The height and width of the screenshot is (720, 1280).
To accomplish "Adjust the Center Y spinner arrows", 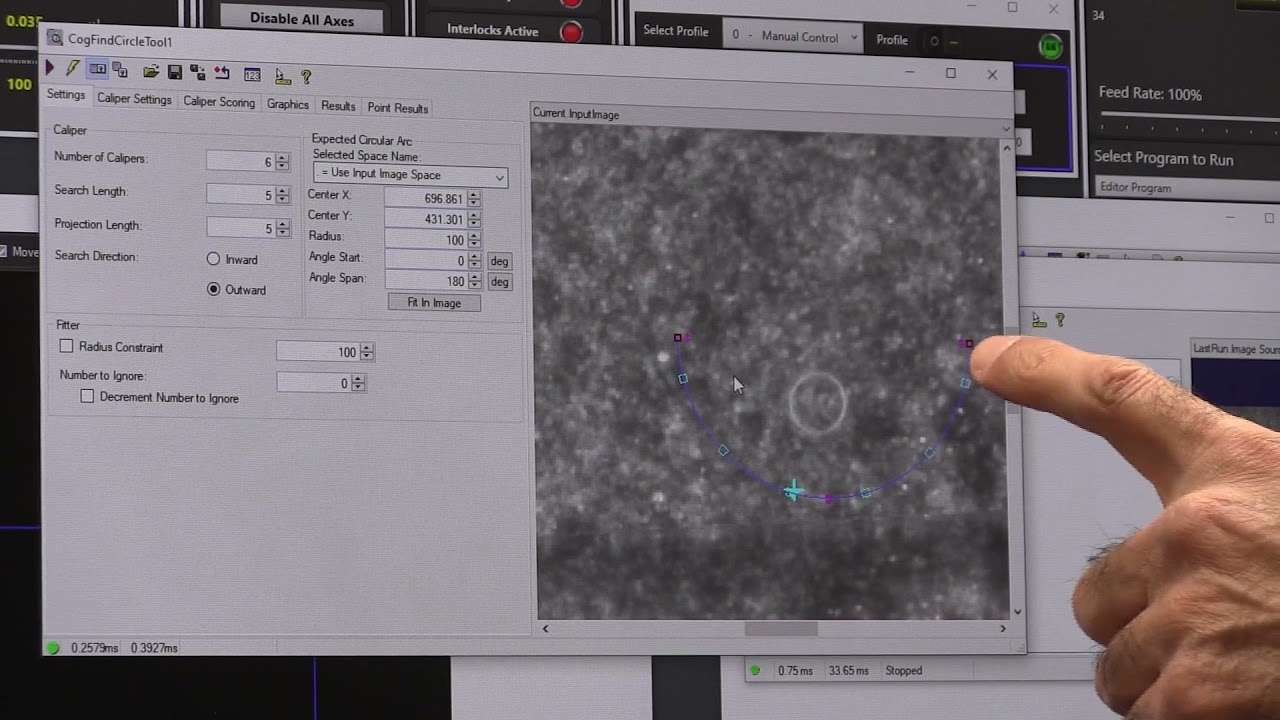I will tap(474, 219).
